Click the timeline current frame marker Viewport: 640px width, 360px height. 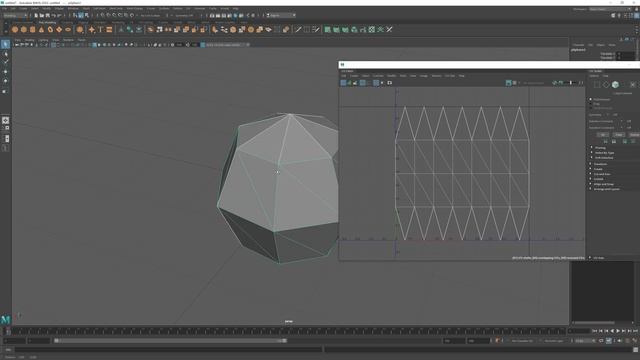[8, 331]
